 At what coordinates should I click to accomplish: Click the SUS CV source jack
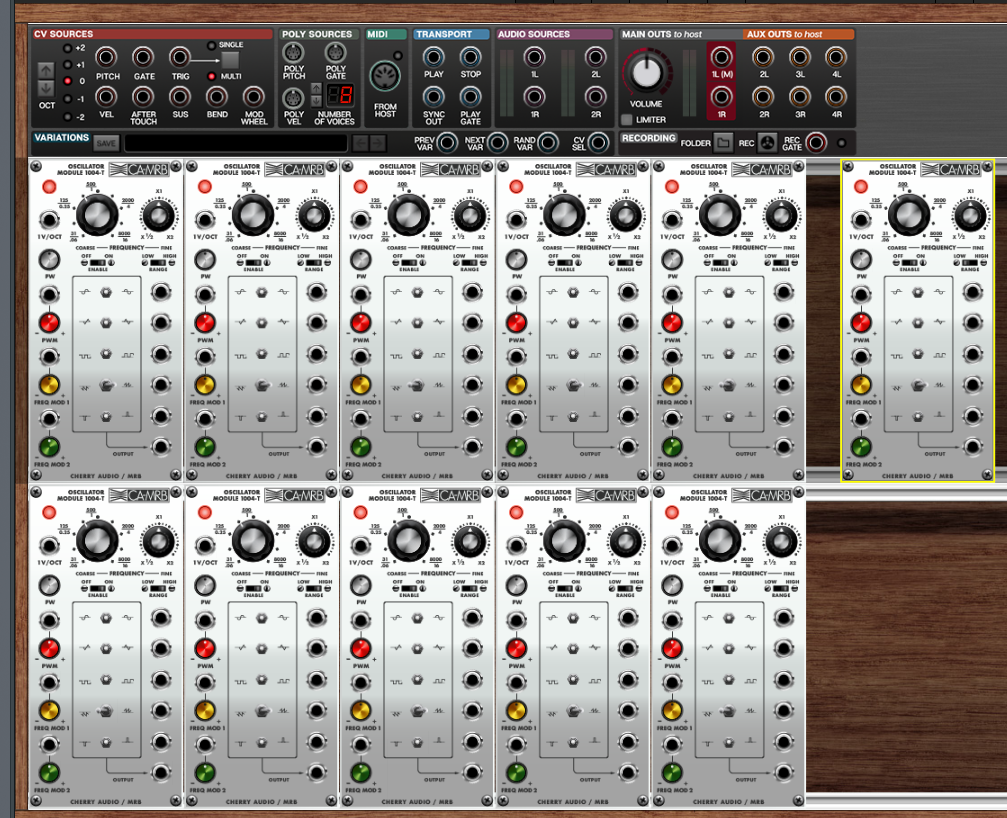point(180,97)
